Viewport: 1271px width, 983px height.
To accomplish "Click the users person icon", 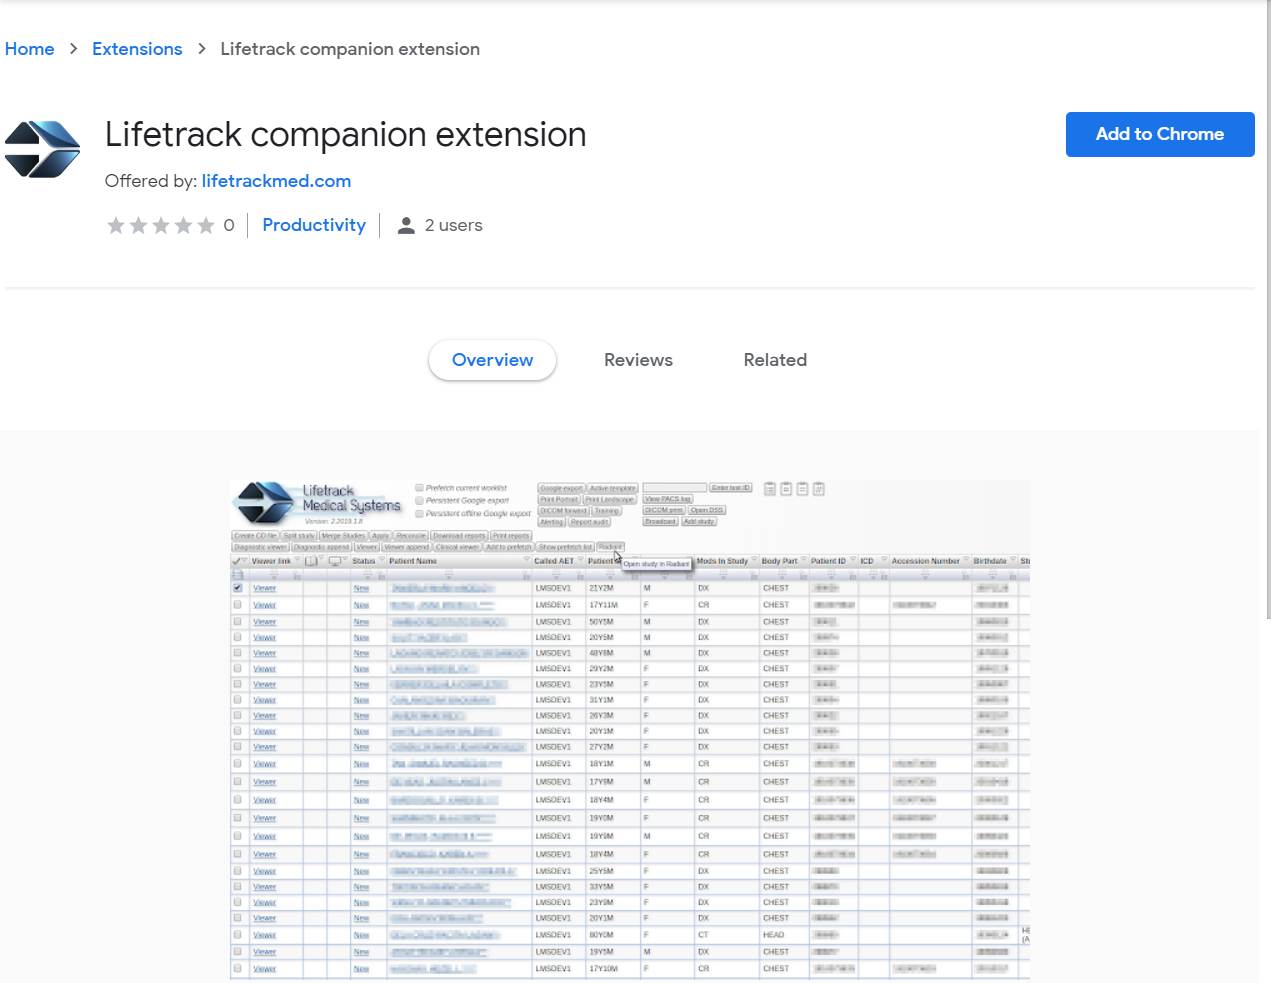I will (x=406, y=225).
